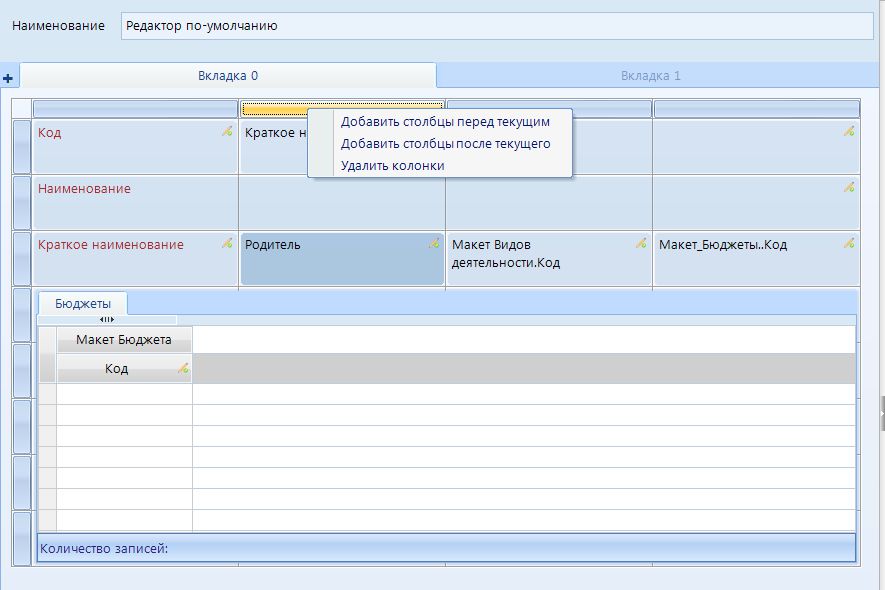Click the pencil in Макет Видов деятельности.Код cell
The width and height of the screenshot is (885, 590).
(x=641, y=243)
